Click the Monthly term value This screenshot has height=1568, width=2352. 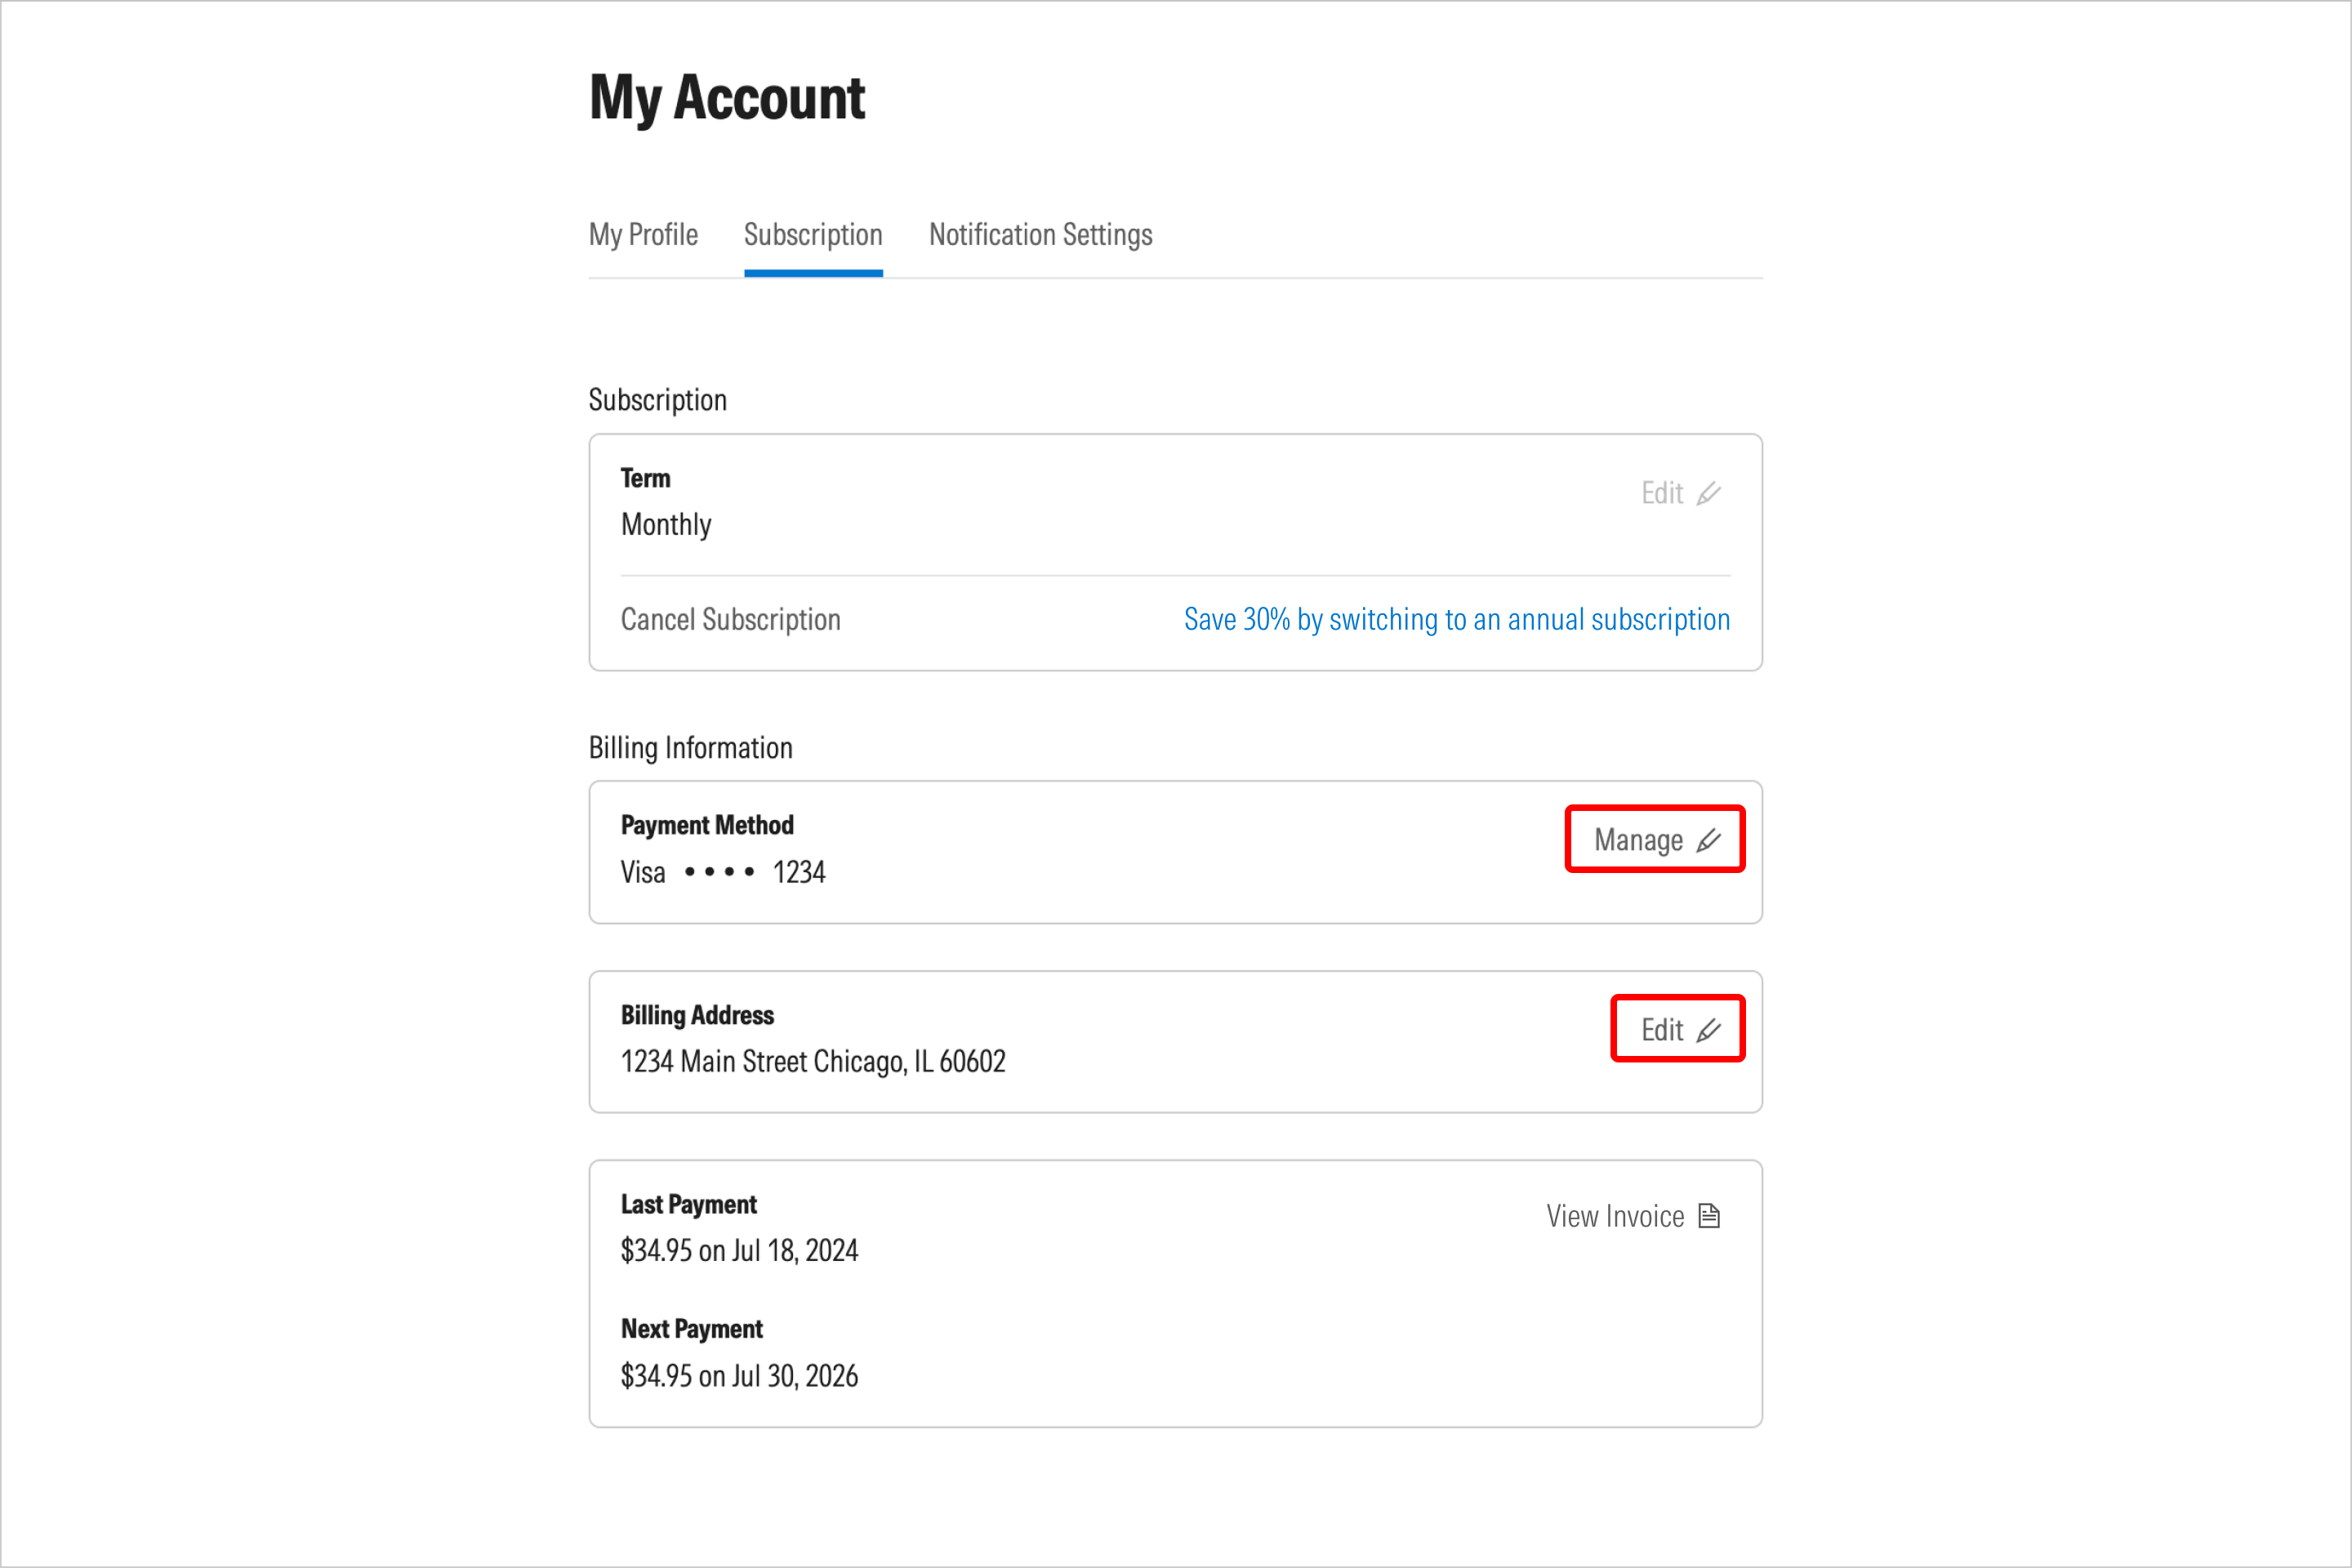(666, 525)
